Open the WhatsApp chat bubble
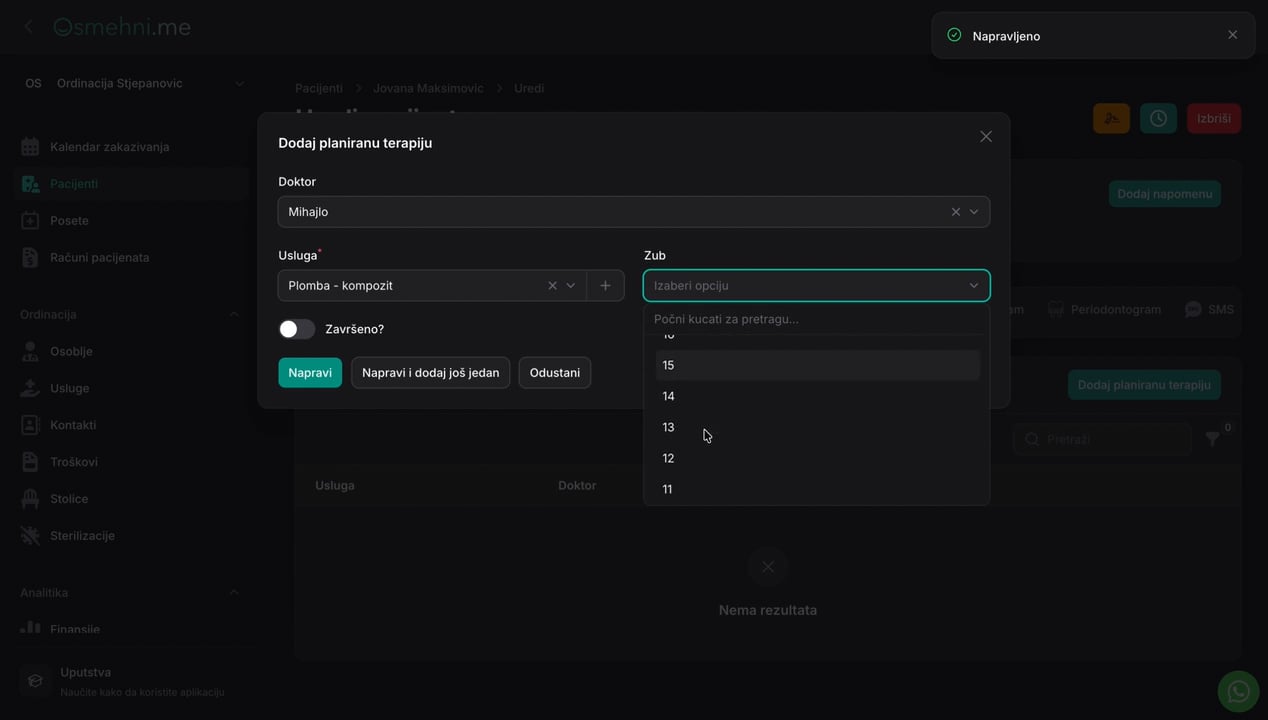 [x=1238, y=691]
